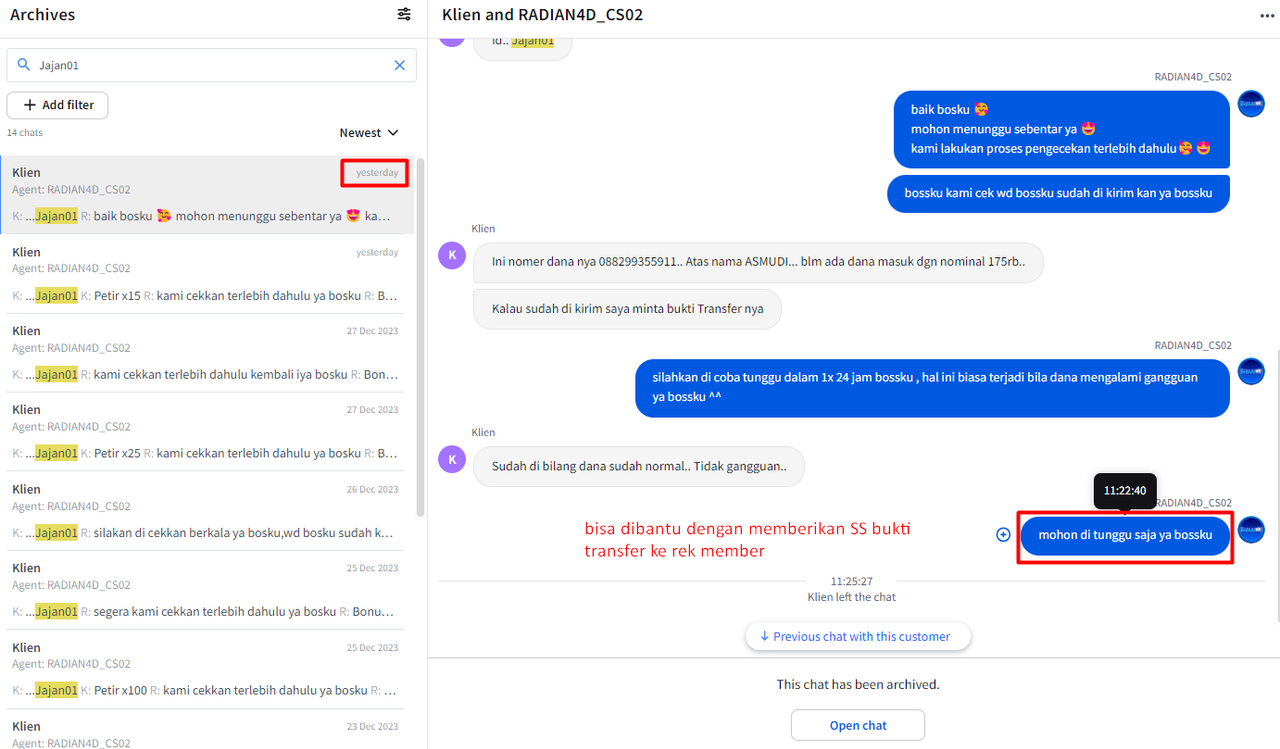Open the filter settings icon beside Archives title
This screenshot has height=749, width=1280.
(x=403, y=14)
